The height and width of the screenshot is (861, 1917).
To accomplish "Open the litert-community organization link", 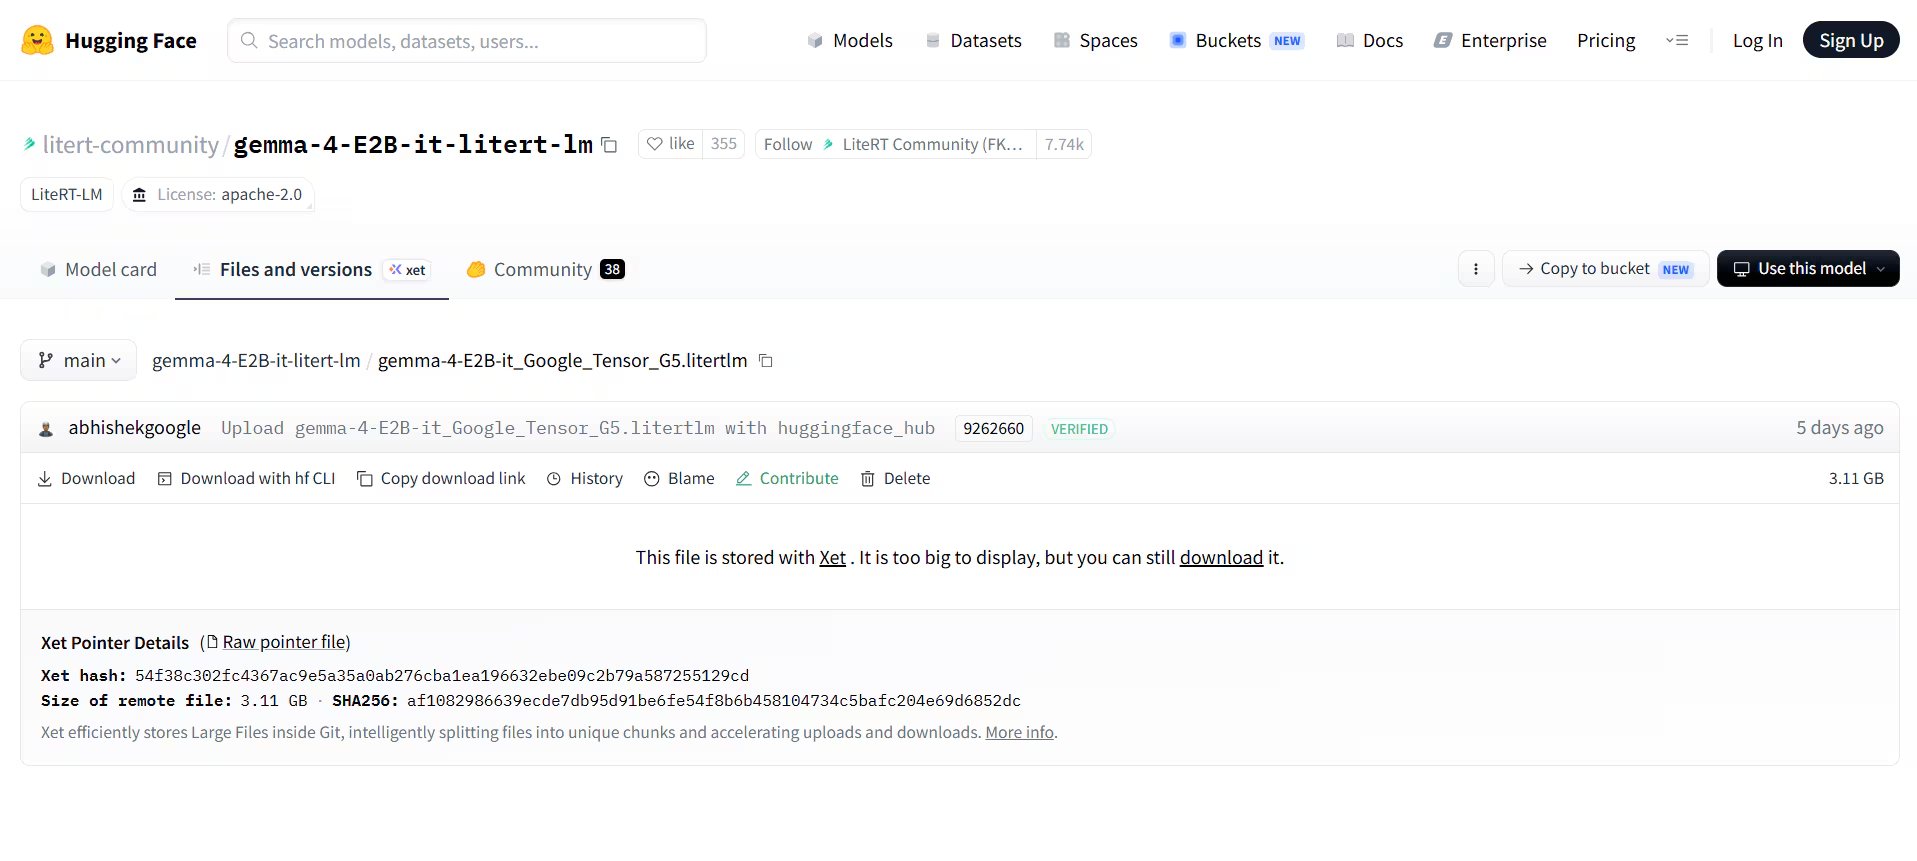I will (x=130, y=145).
